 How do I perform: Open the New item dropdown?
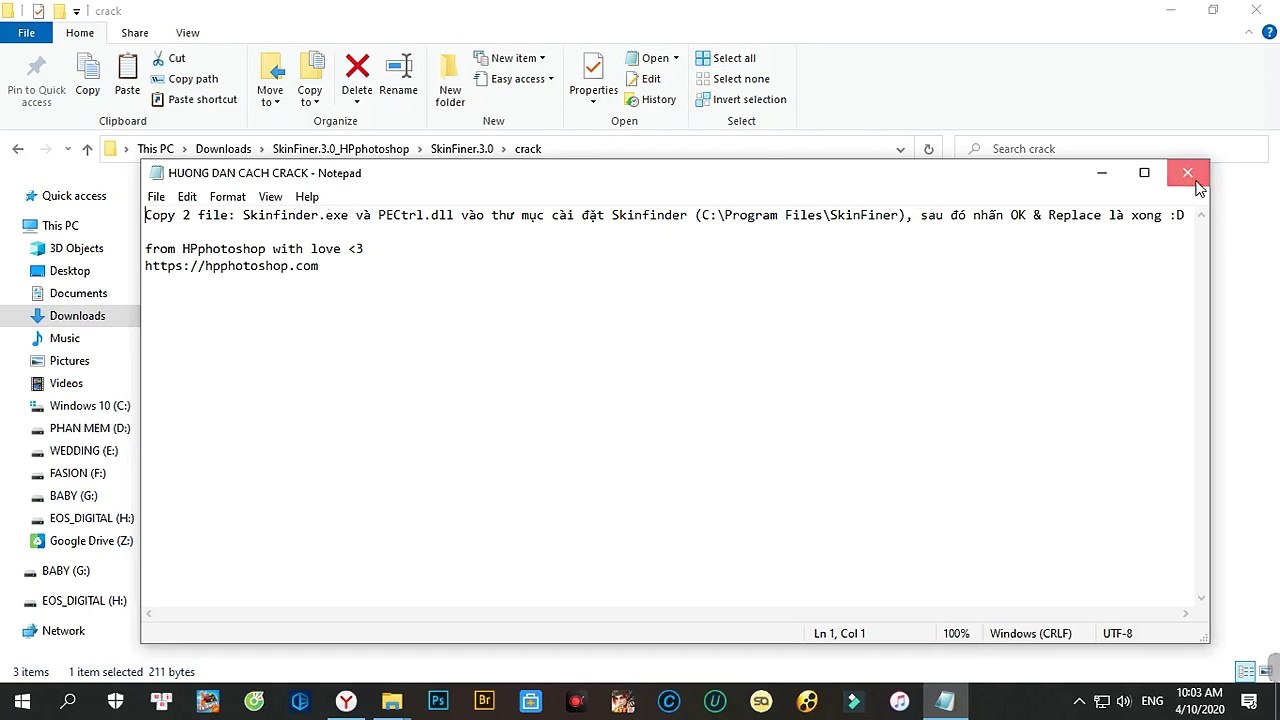pyautogui.click(x=510, y=58)
